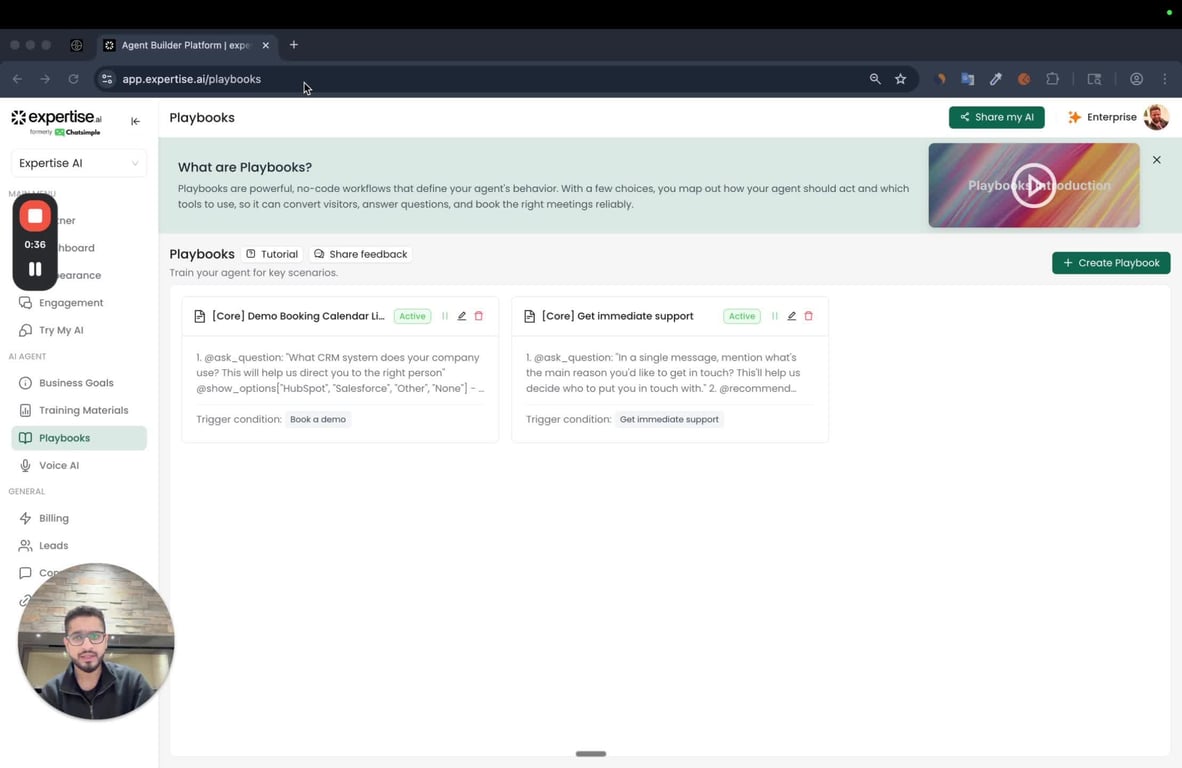
Task: Pause the screen recording
Action: (x=35, y=269)
